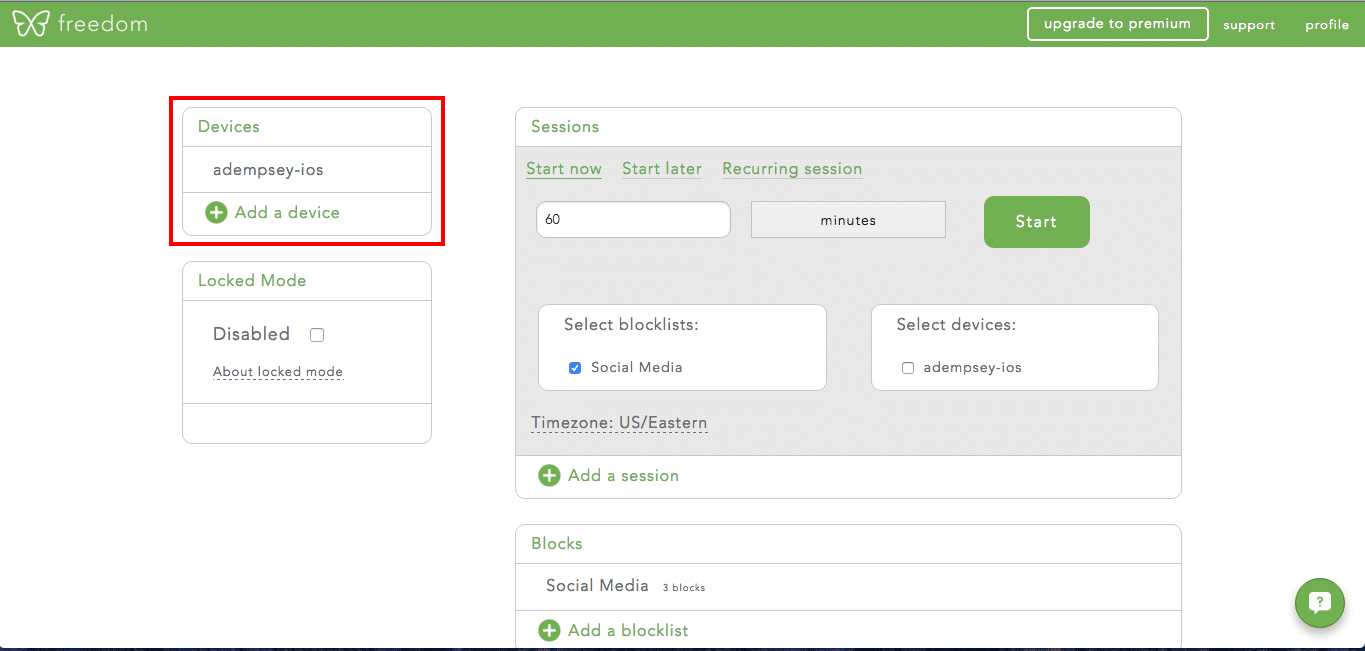This screenshot has width=1365, height=651.
Task: Toggle the Locked Mode Disabled checkbox
Action: click(x=317, y=335)
